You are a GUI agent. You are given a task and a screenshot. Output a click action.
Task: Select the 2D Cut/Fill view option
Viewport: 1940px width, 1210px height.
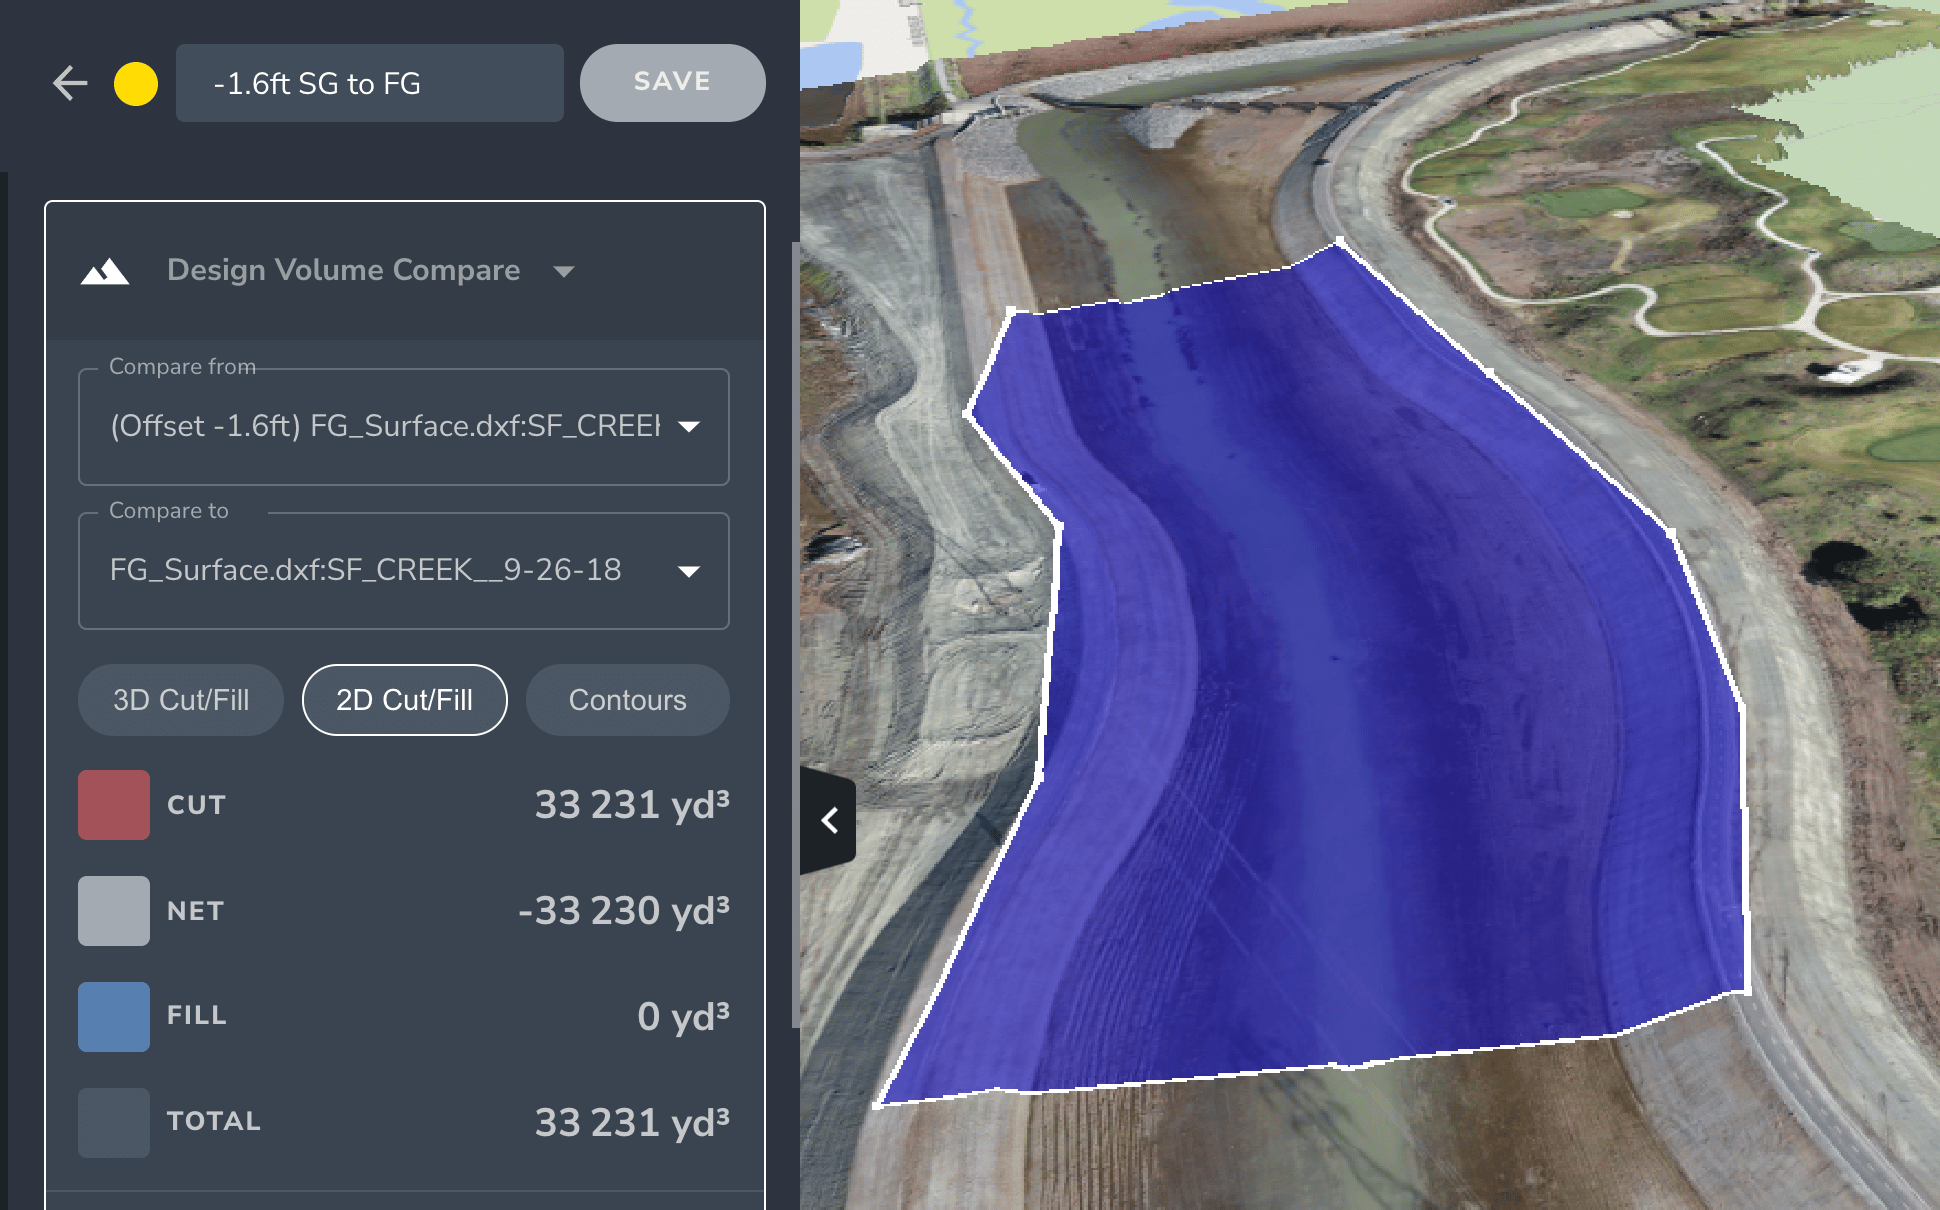[x=404, y=700]
